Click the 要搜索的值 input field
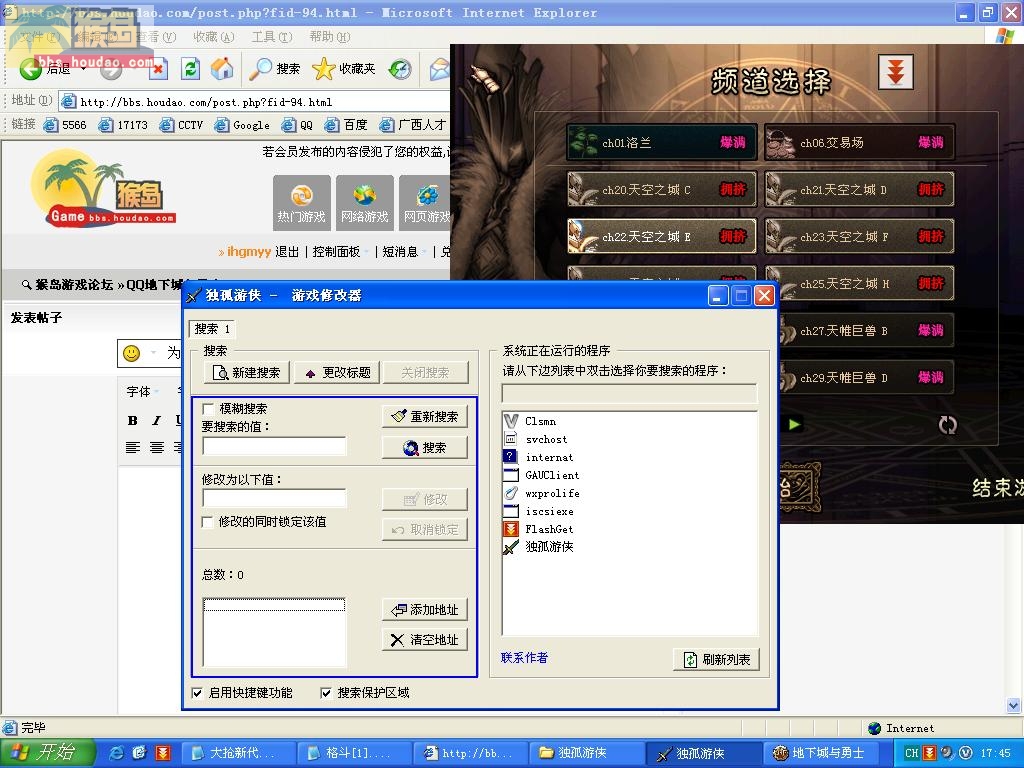 tap(274, 446)
